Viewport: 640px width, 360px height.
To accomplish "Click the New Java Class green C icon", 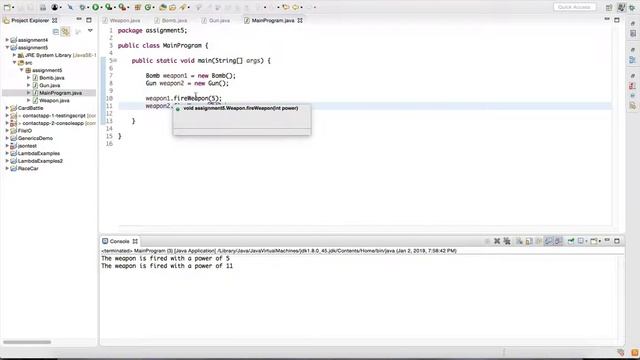I will (148, 7).
